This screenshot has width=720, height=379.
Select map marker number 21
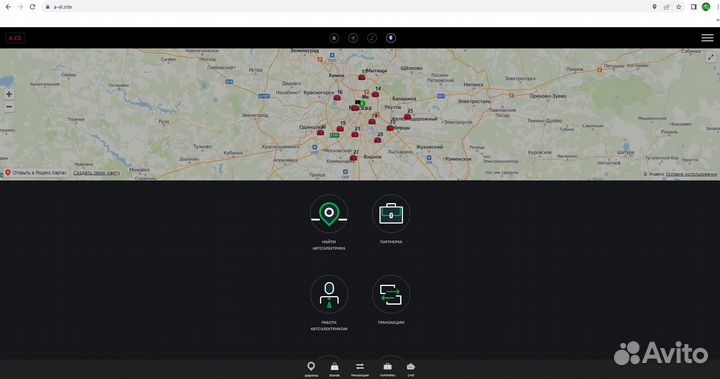[355, 135]
